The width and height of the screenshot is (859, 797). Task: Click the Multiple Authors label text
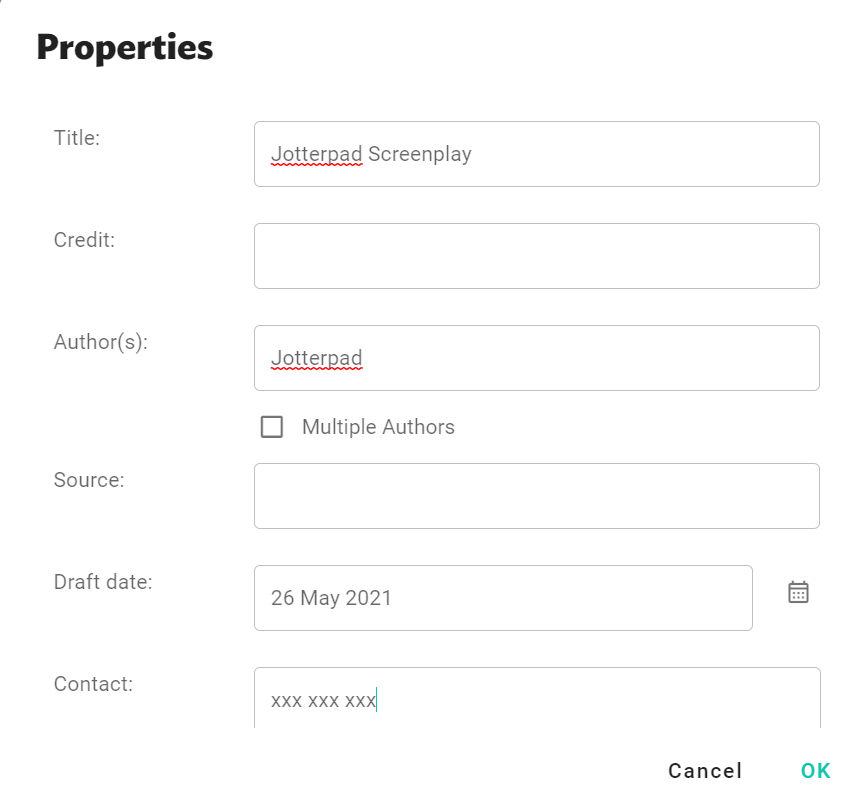[378, 427]
